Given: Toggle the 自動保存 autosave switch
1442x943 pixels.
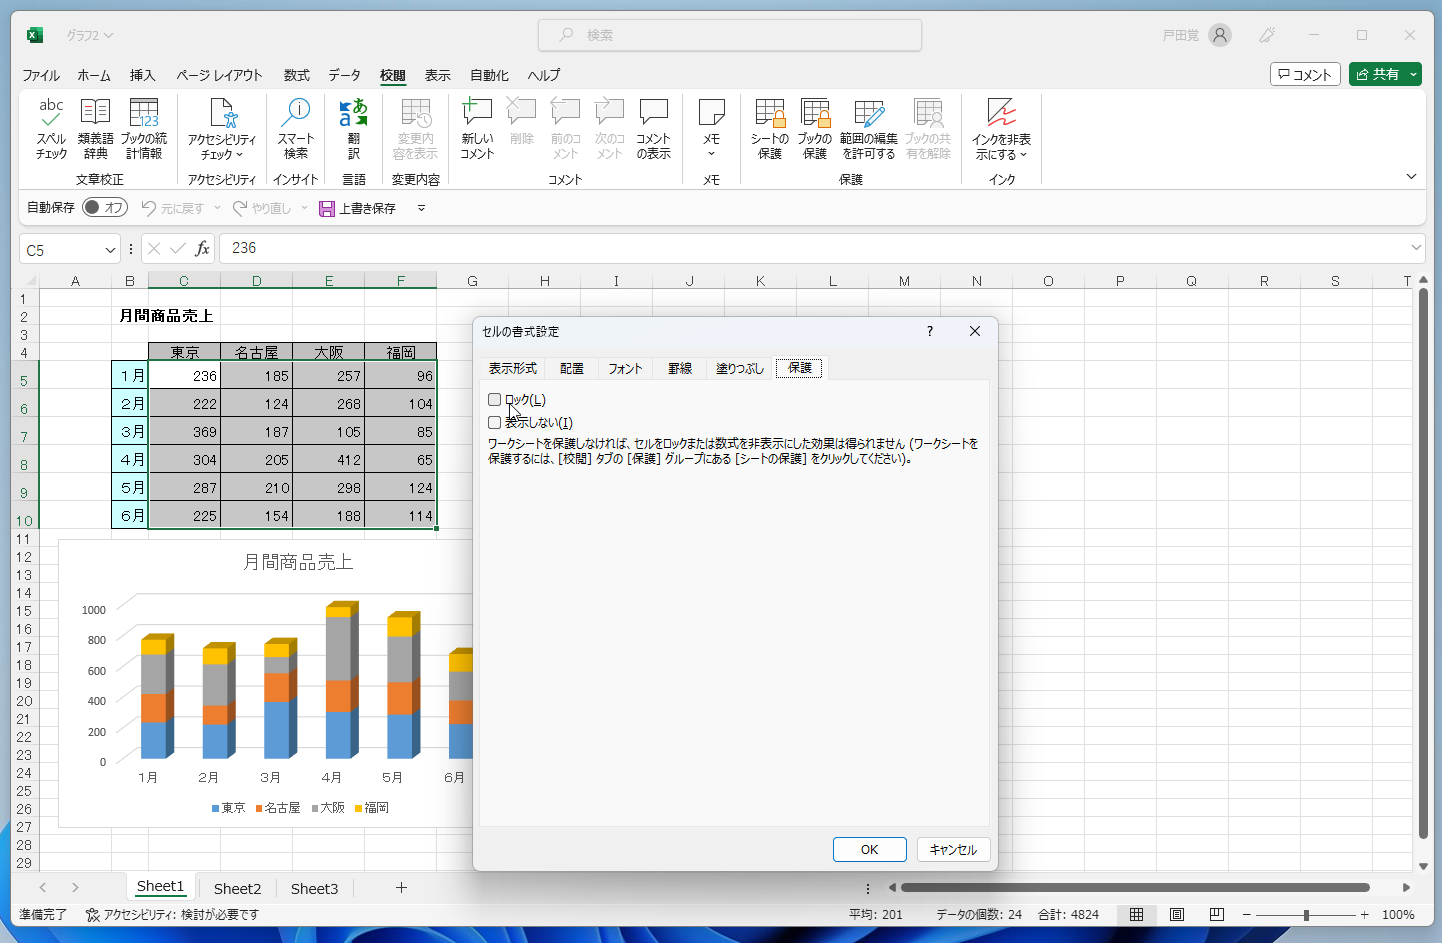Looking at the screenshot, I should 105,207.
